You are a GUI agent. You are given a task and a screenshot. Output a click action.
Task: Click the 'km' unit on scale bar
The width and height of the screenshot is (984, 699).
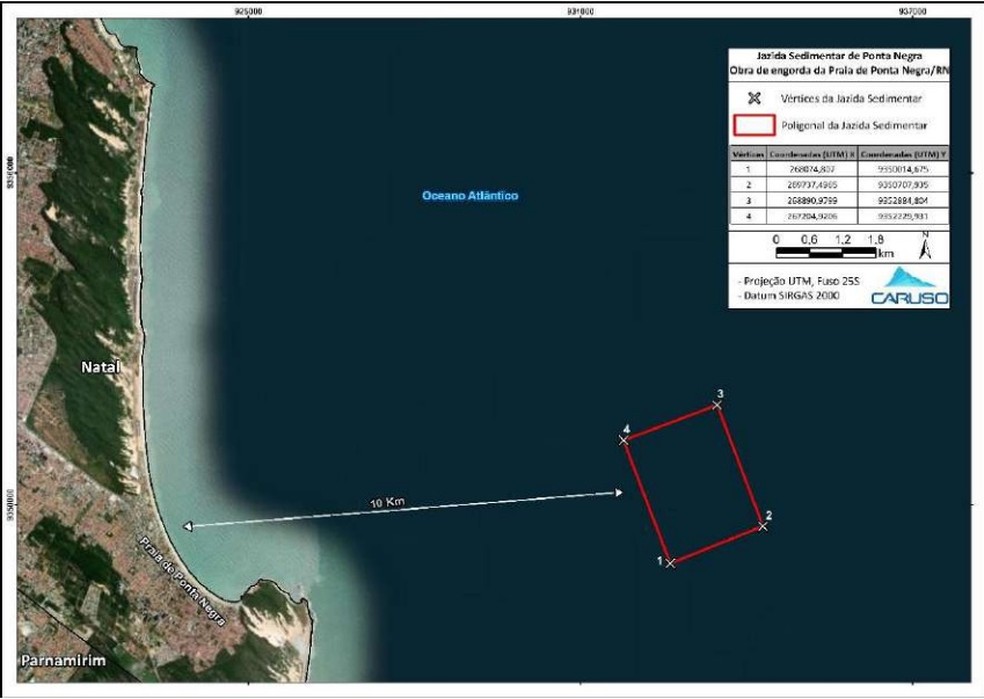[885, 253]
